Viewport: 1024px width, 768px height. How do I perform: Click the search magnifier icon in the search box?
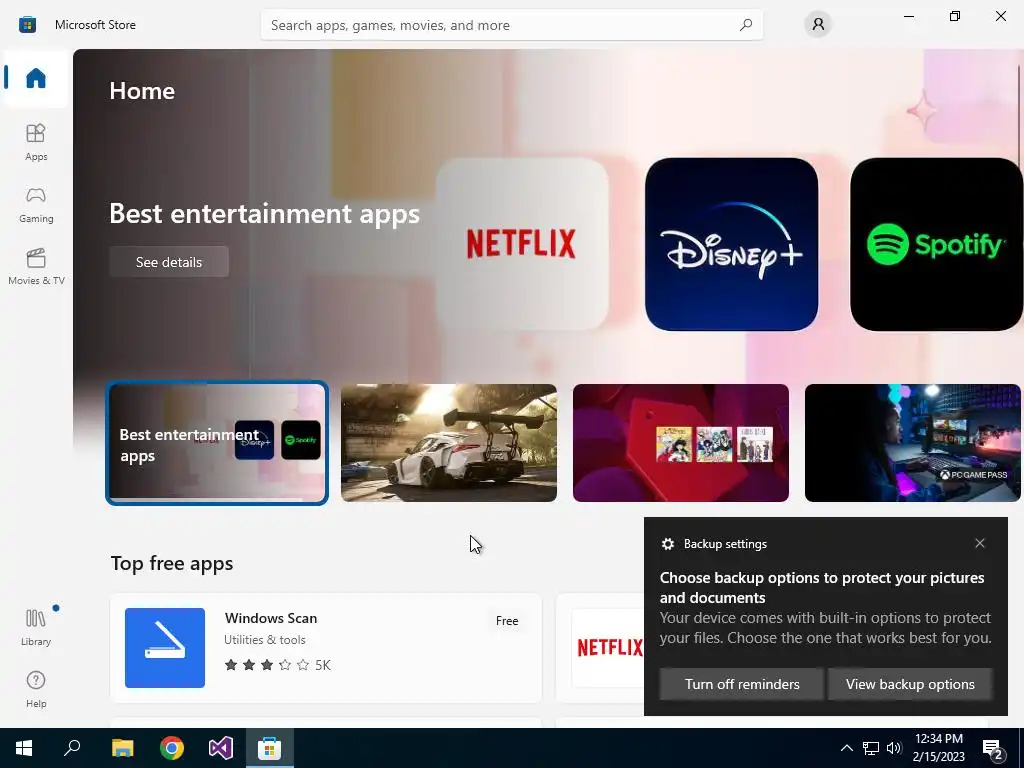tap(745, 25)
